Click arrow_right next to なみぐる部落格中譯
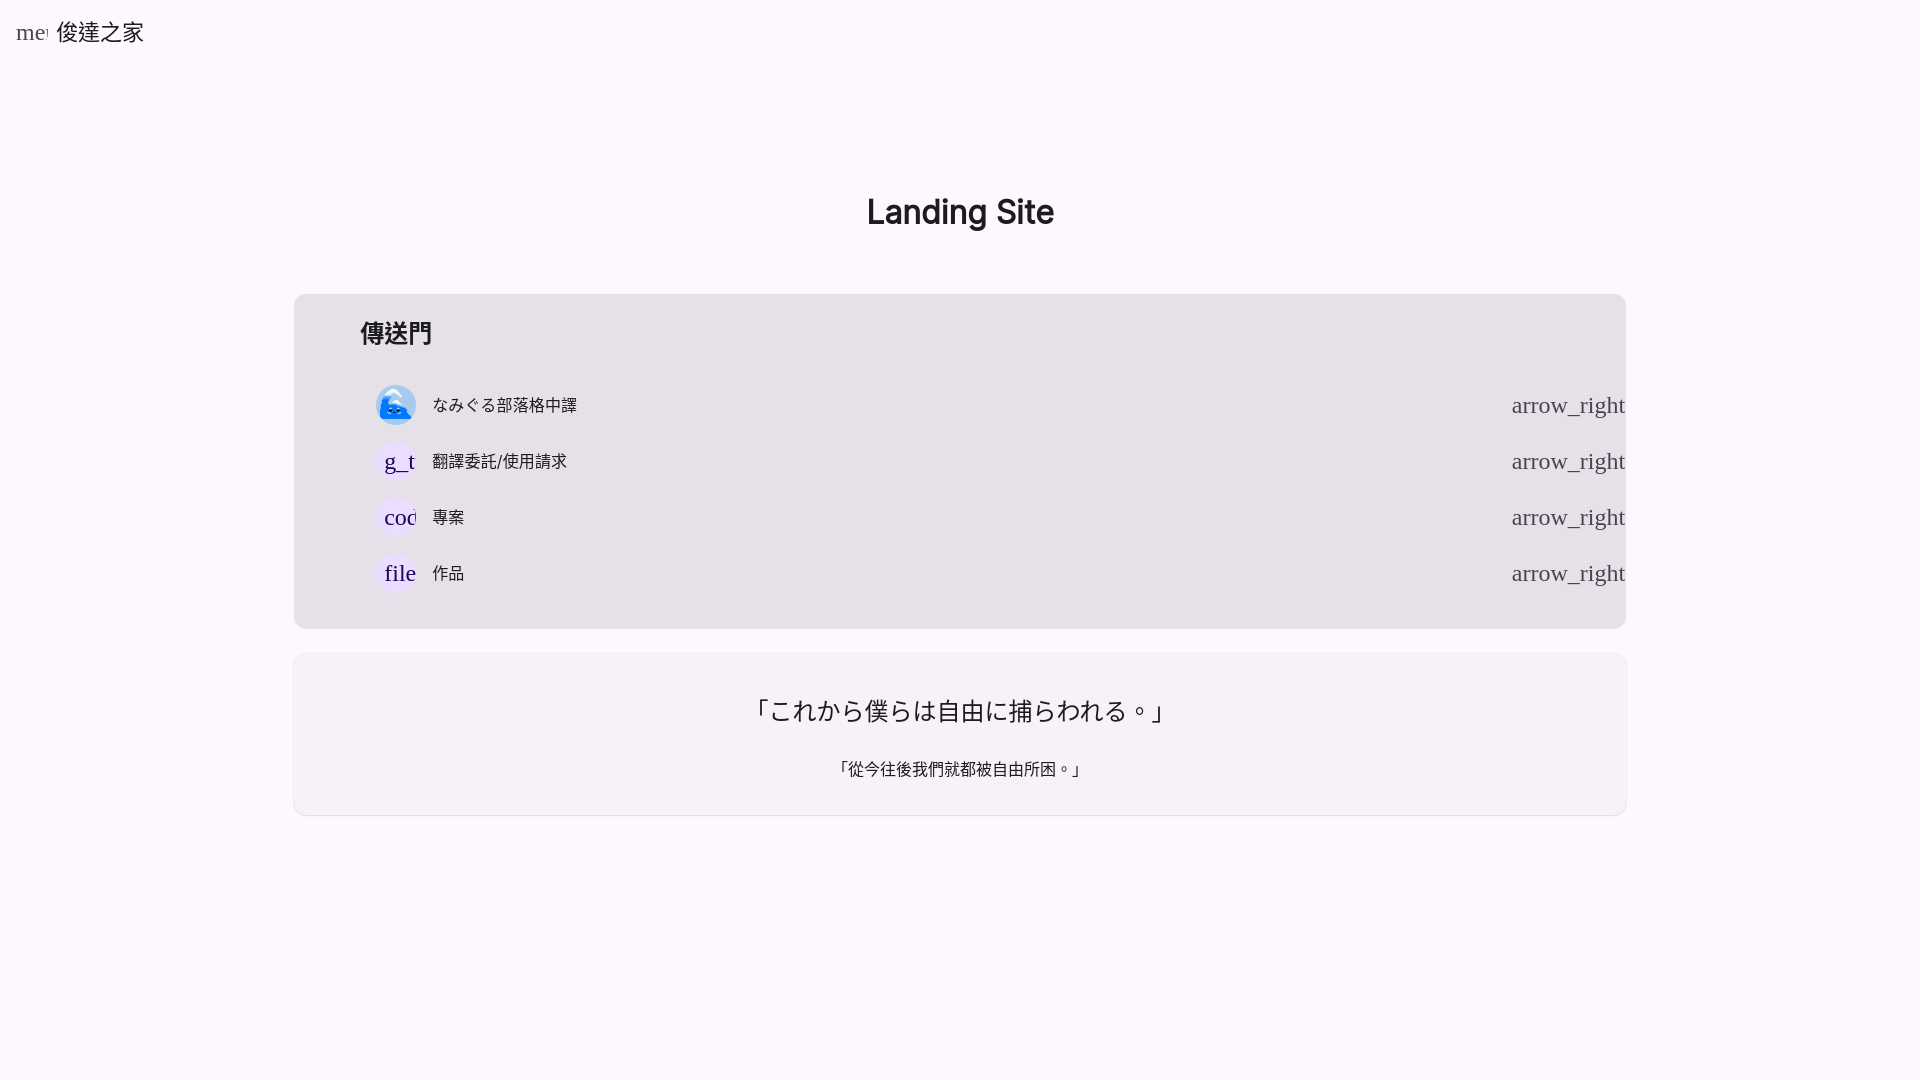Viewport: 1920px width, 1080px height. coord(1568,405)
